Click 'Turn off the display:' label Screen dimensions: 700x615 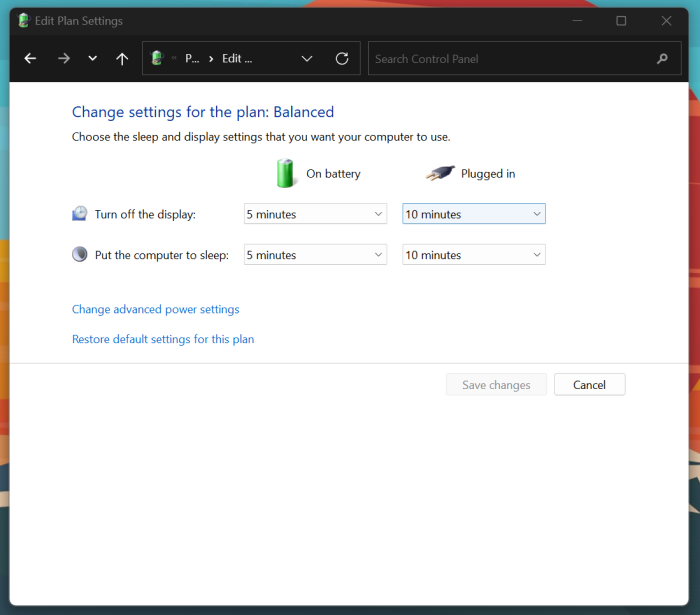(x=145, y=214)
